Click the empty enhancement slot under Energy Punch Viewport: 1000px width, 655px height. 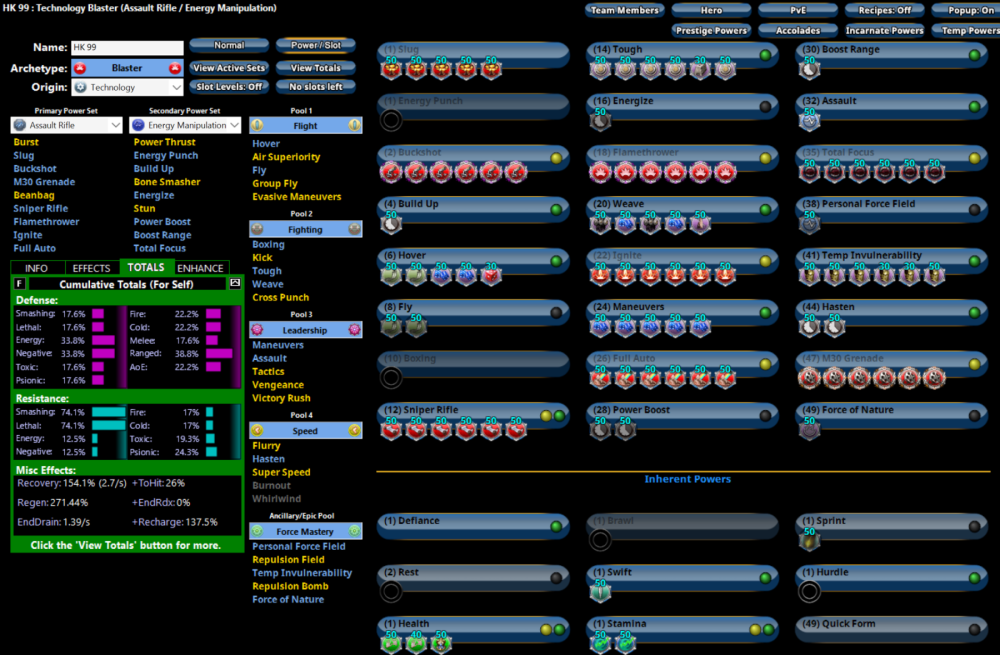coord(391,121)
